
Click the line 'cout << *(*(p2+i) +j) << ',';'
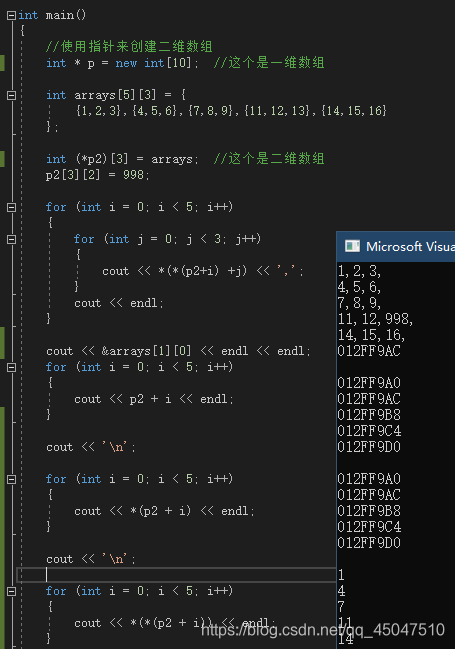pyautogui.click(x=203, y=271)
